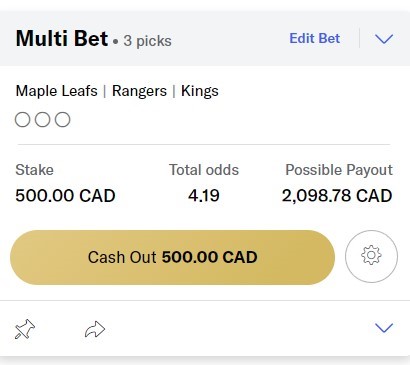The width and height of the screenshot is (410, 365).
Task: Open cash out settings gear
Action: 371,256
